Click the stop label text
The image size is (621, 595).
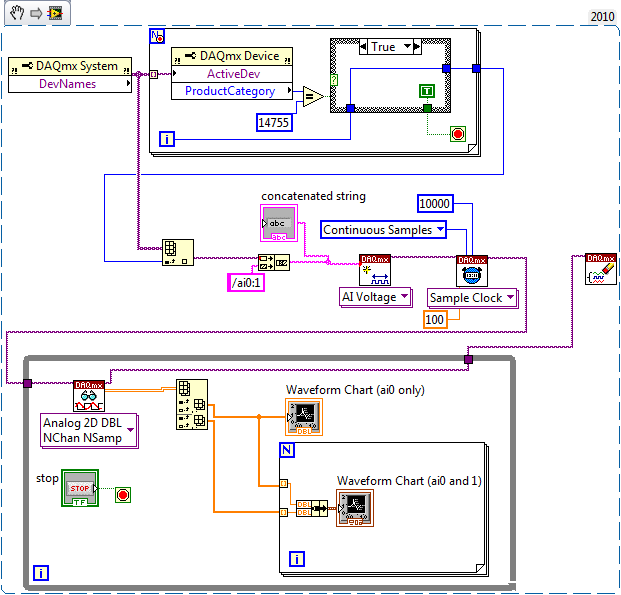[47, 478]
